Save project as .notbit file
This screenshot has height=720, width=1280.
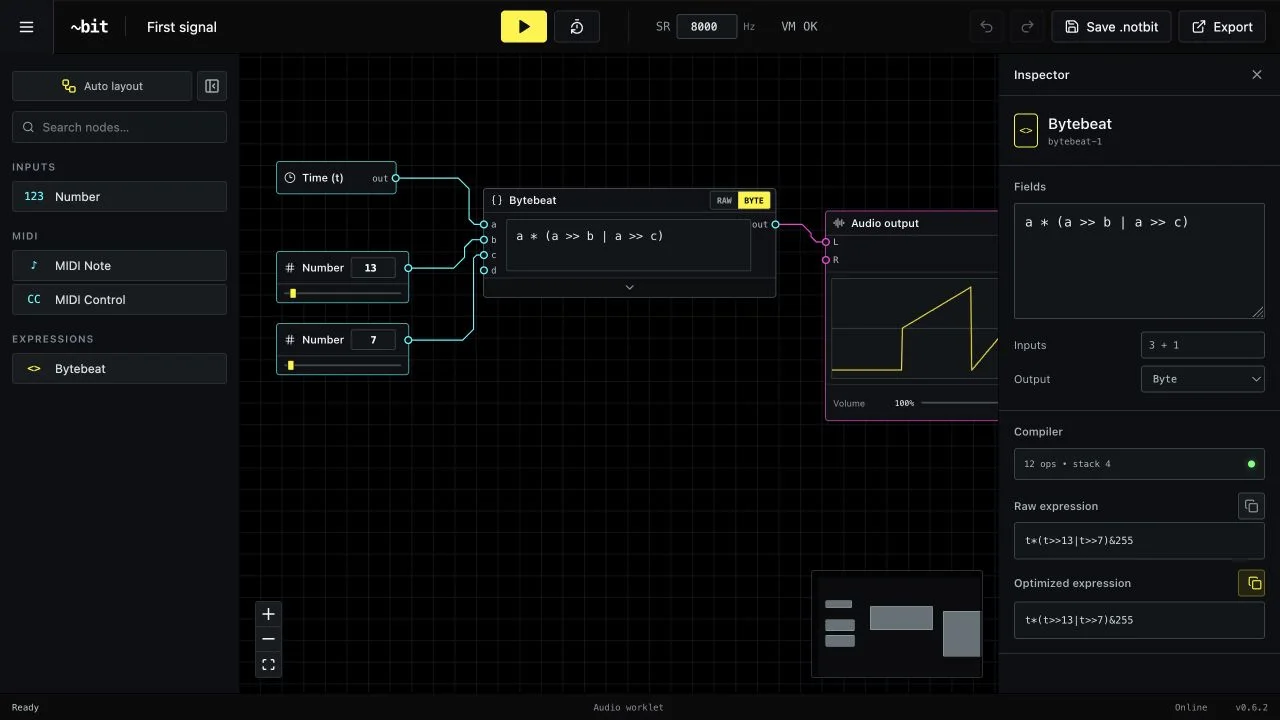coord(1111,27)
